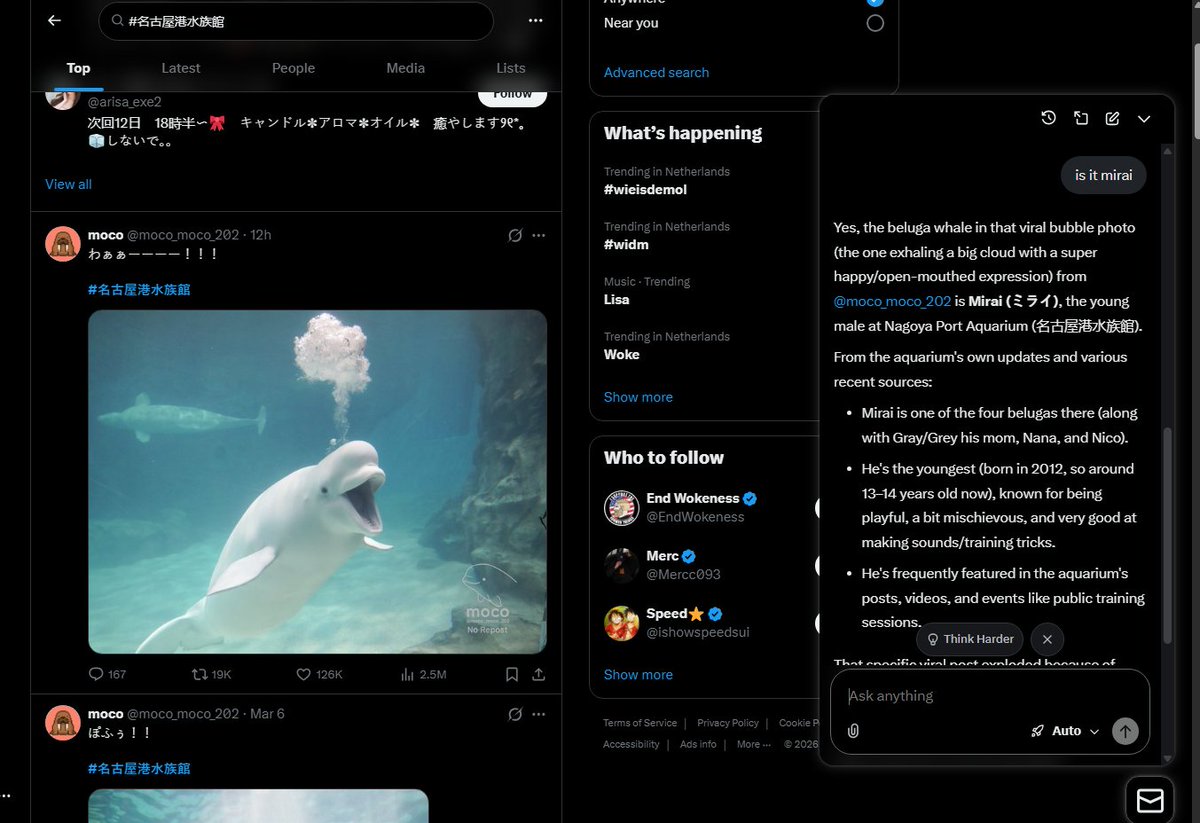Switch to the Lists tab
The width and height of the screenshot is (1200, 823).
[510, 68]
